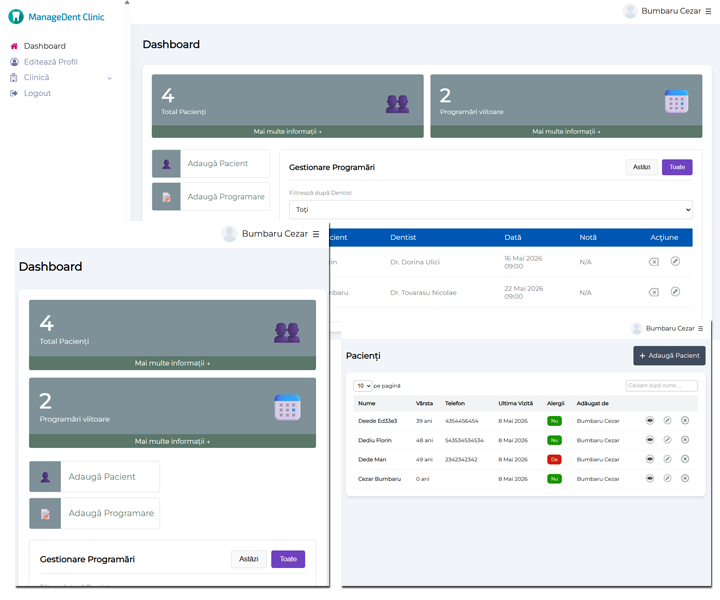Screen dimensions: 720x600
Task: Click the + Adaugă Pacient button on Pacienți page
Action: 669,356
